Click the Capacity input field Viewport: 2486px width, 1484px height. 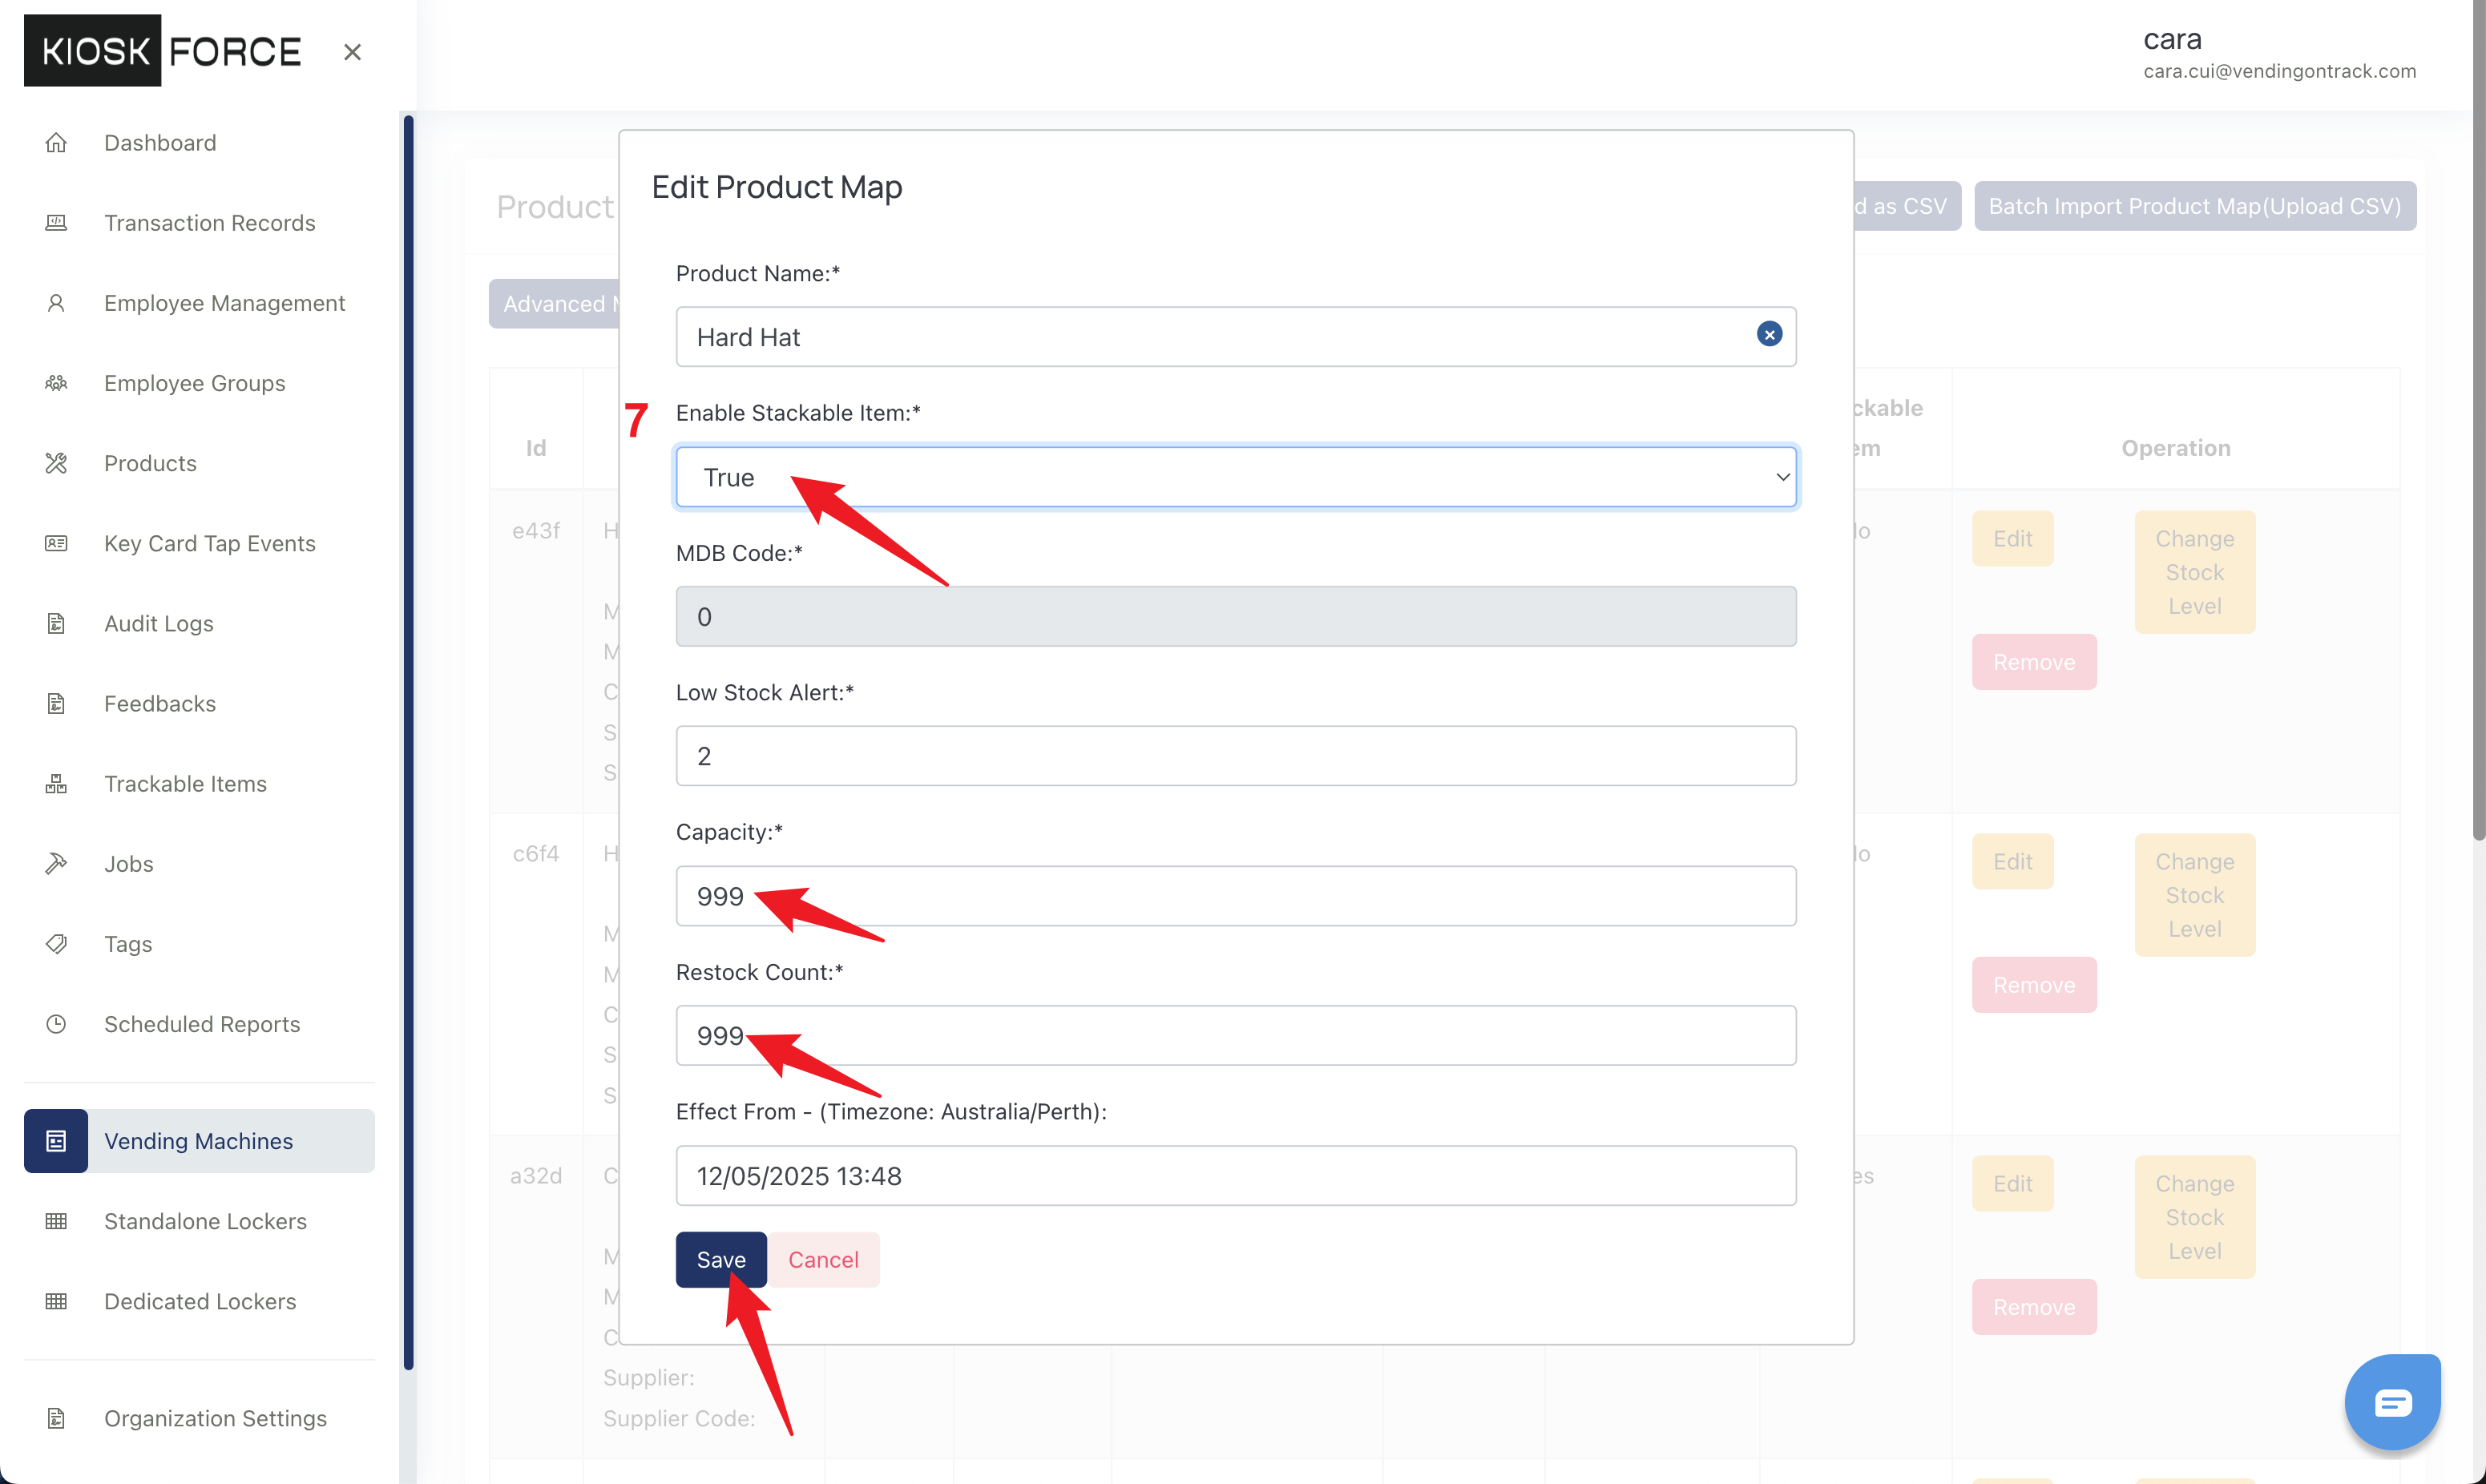coord(1236,896)
